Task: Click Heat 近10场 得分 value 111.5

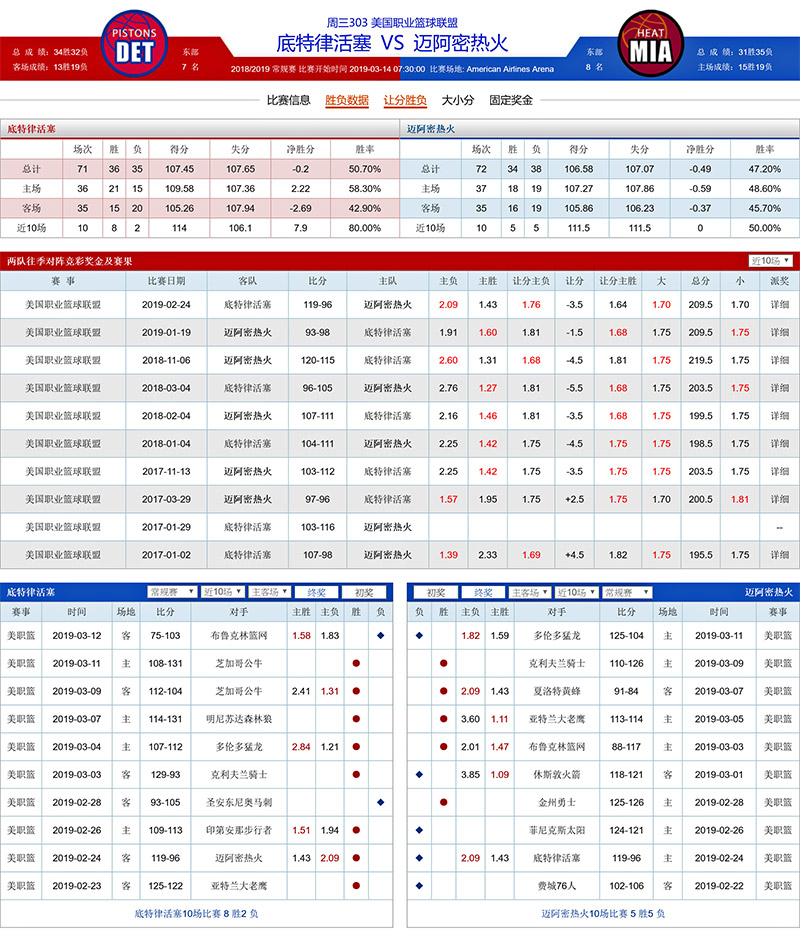Action: [579, 228]
